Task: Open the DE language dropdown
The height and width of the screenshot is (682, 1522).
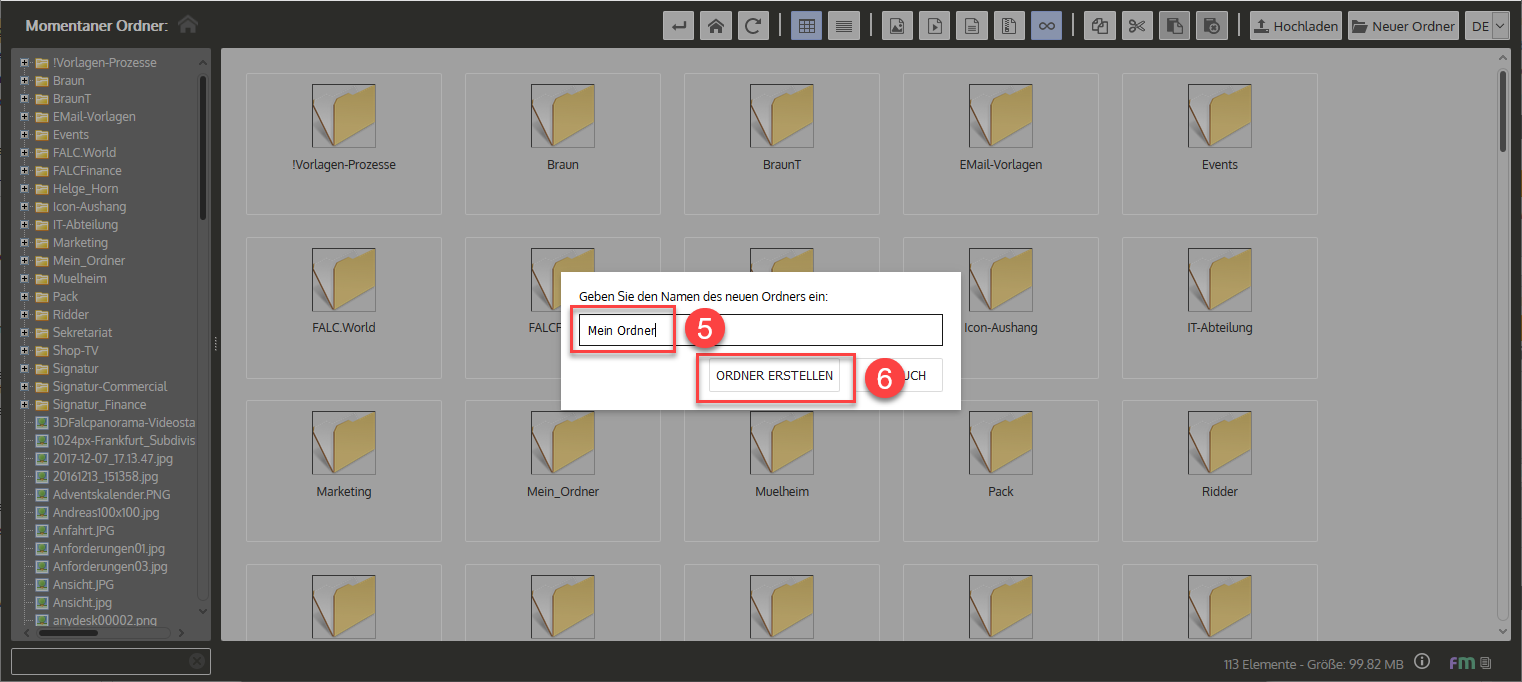Action: [x=1488, y=26]
